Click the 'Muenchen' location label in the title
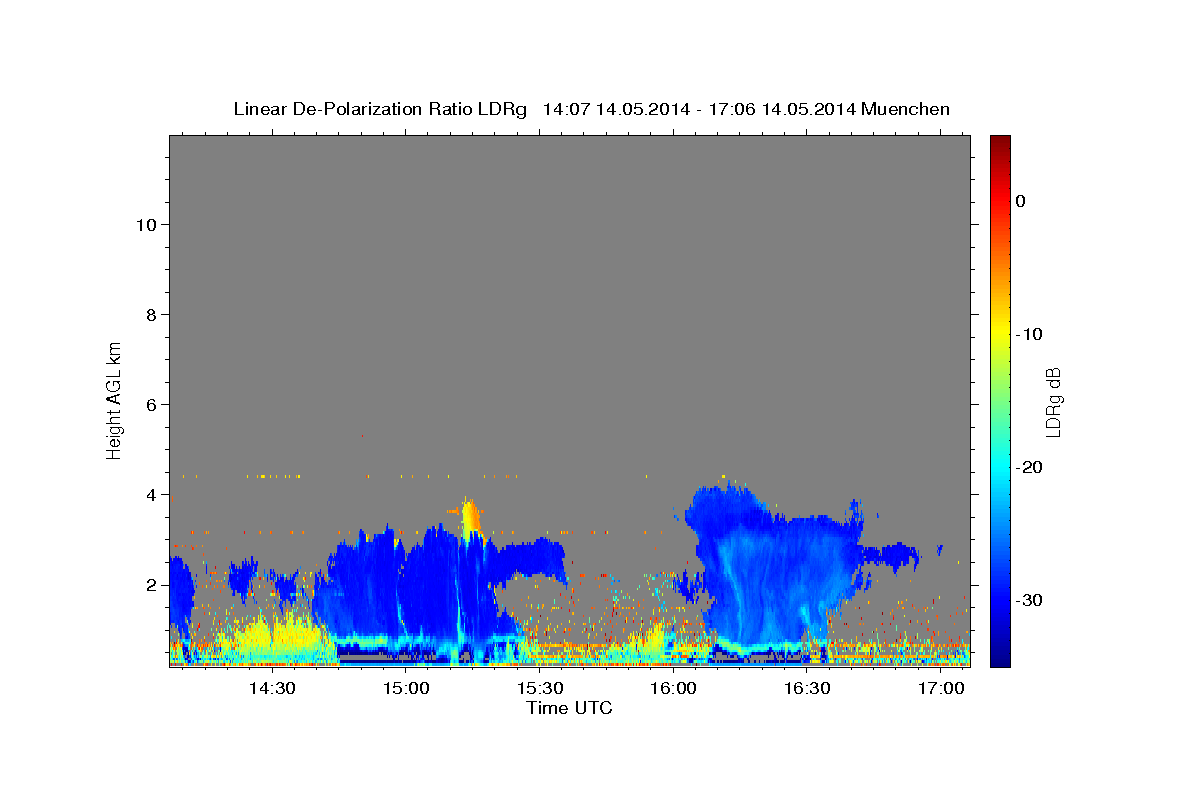Viewport: 1200px width, 800px height. tap(904, 109)
